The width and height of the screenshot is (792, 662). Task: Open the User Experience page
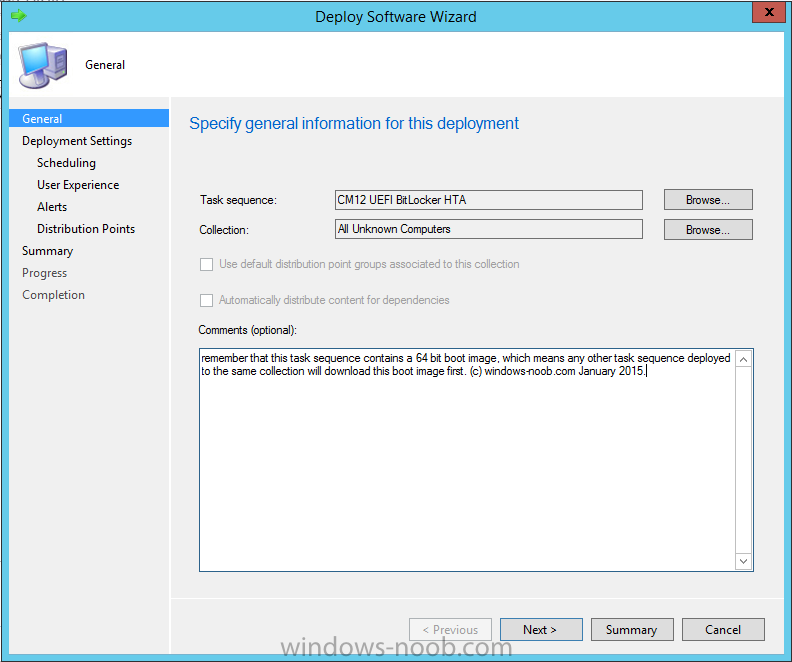78,185
